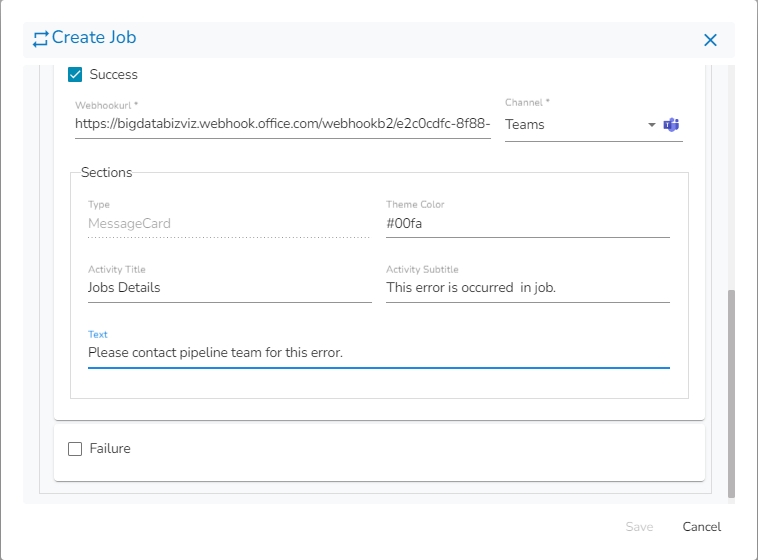Click the Success label text
Viewport: 758px width, 560px height.
114,74
